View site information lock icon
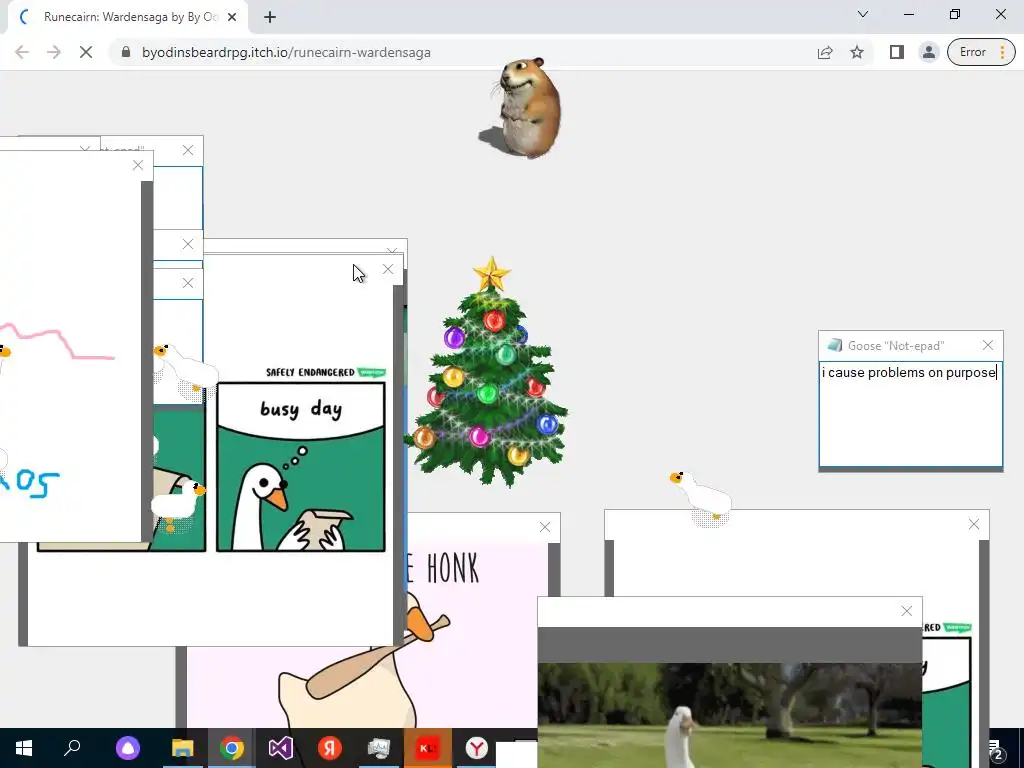This screenshot has width=1024, height=768. click(126, 52)
